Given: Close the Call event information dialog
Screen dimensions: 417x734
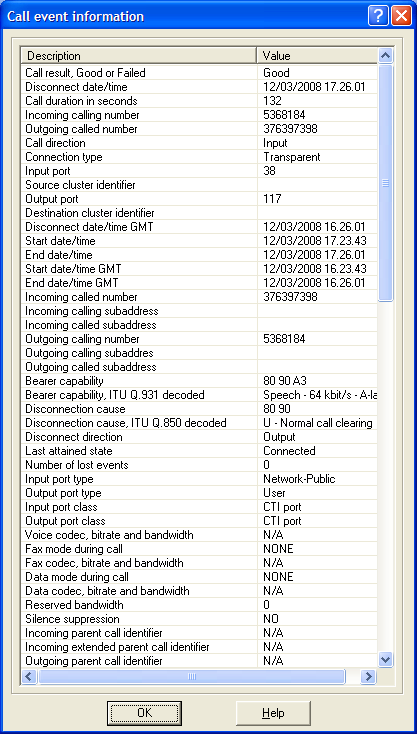Looking at the screenshot, I should pyautogui.click(x=401, y=16).
